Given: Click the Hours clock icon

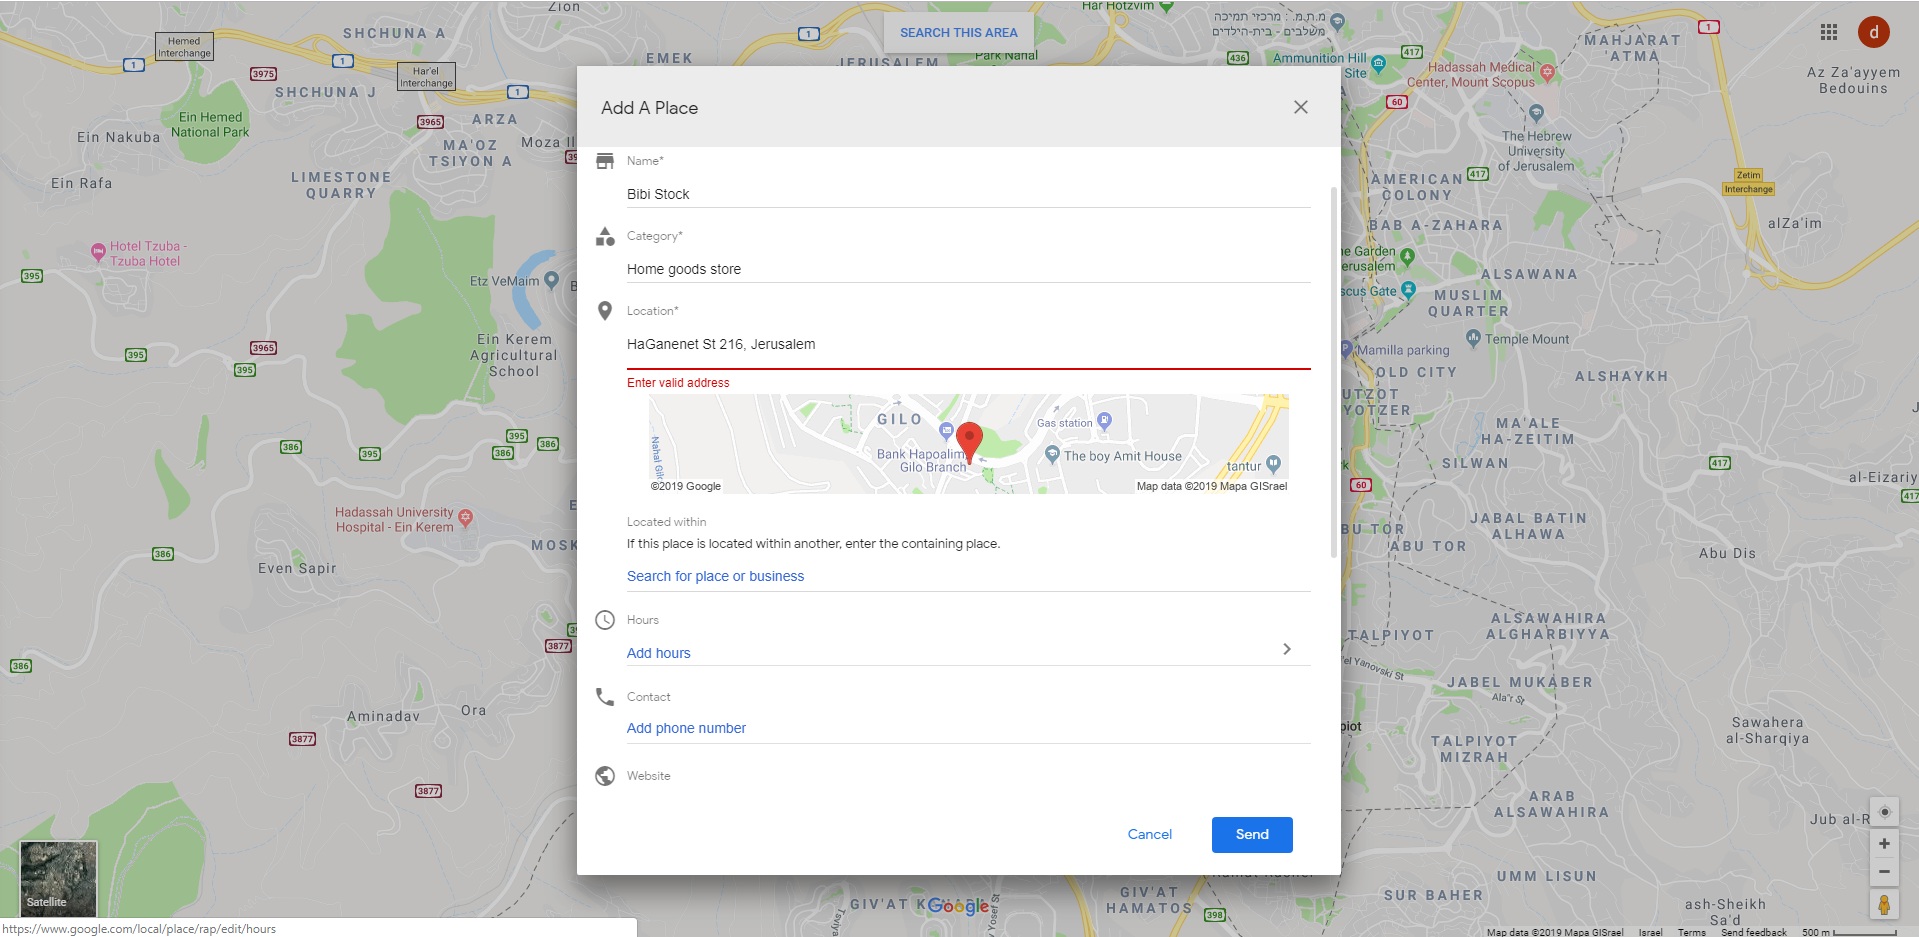Looking at the screenshot, I should (x=605, y=619).
